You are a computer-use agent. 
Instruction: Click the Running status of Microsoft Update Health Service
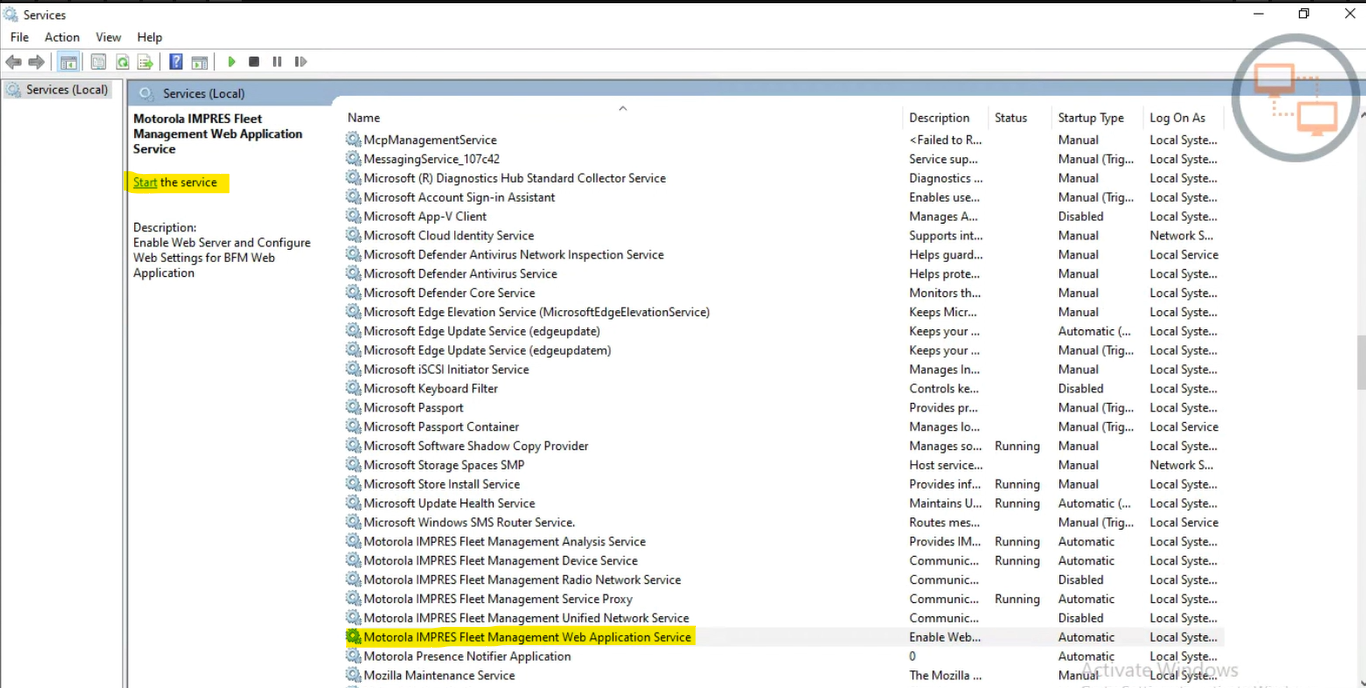1017,503
